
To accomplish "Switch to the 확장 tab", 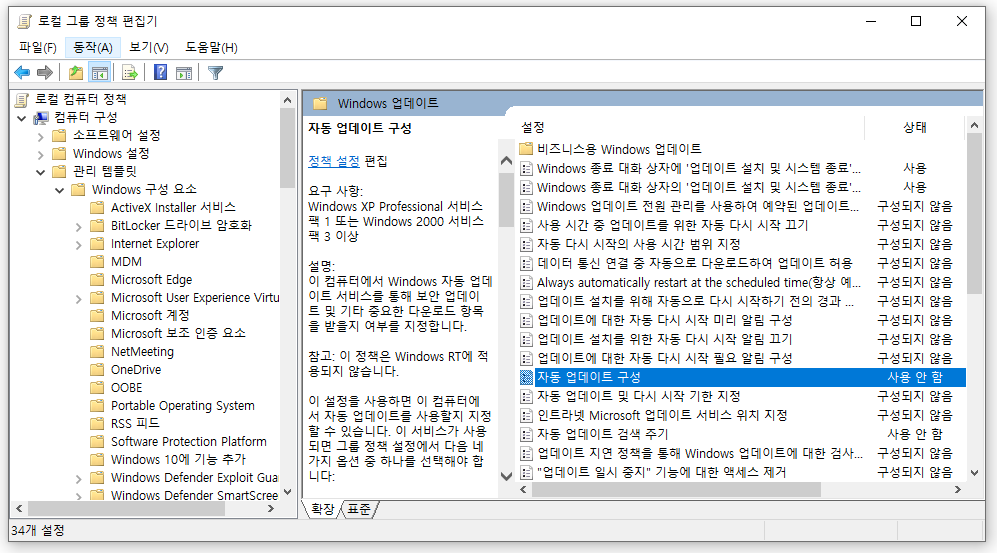I will [x=322, y=509].
